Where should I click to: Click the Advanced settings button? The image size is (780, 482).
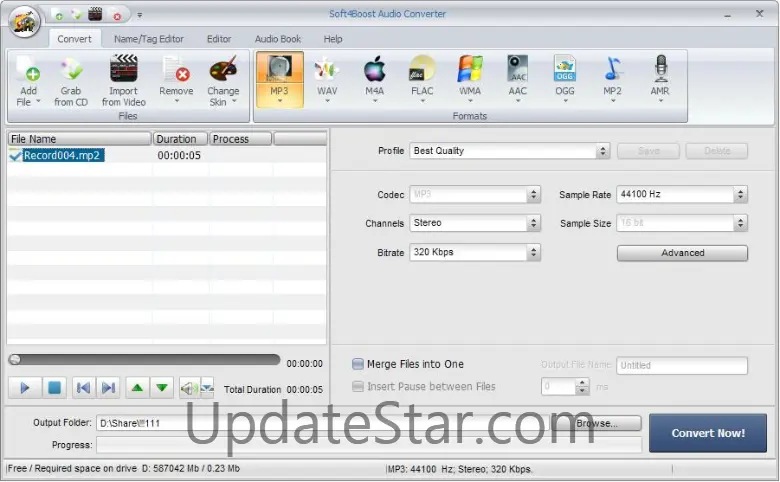tap(682, 253)
